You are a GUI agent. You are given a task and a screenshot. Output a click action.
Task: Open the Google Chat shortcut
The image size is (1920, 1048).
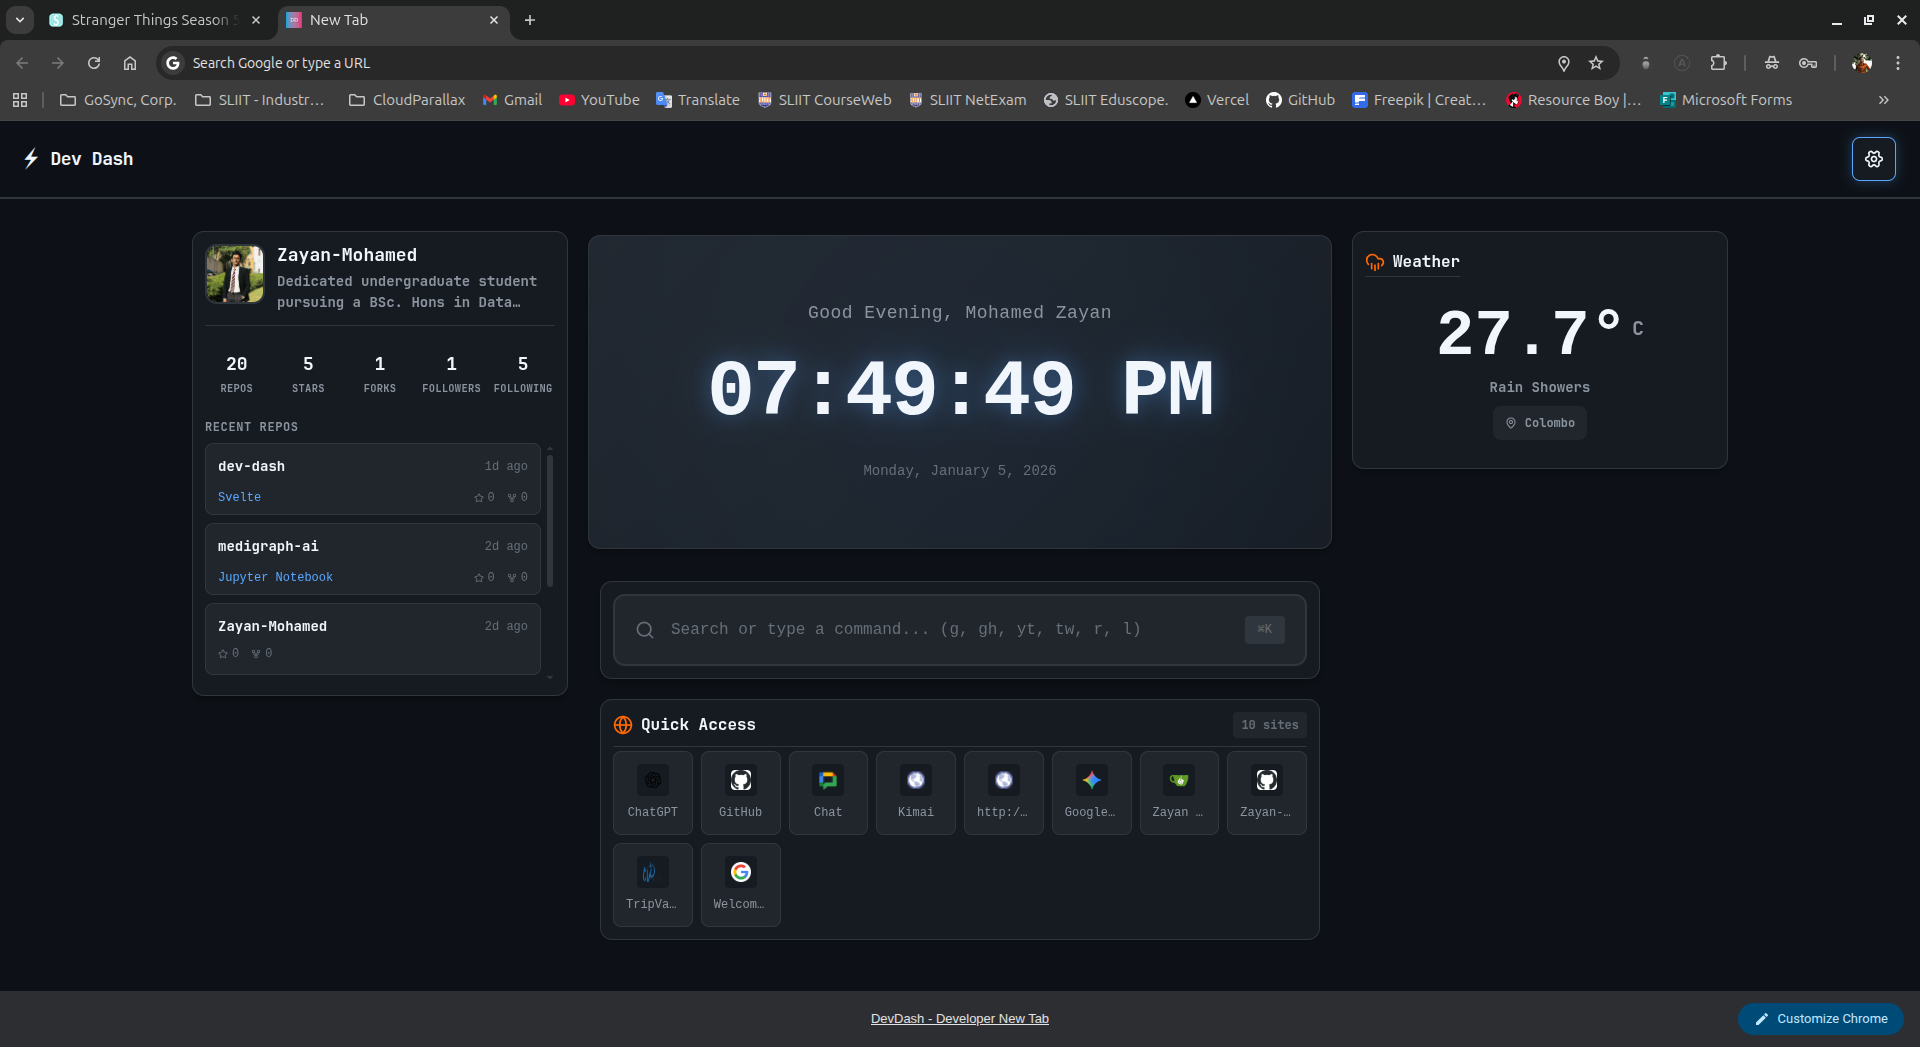coord(827,792)
